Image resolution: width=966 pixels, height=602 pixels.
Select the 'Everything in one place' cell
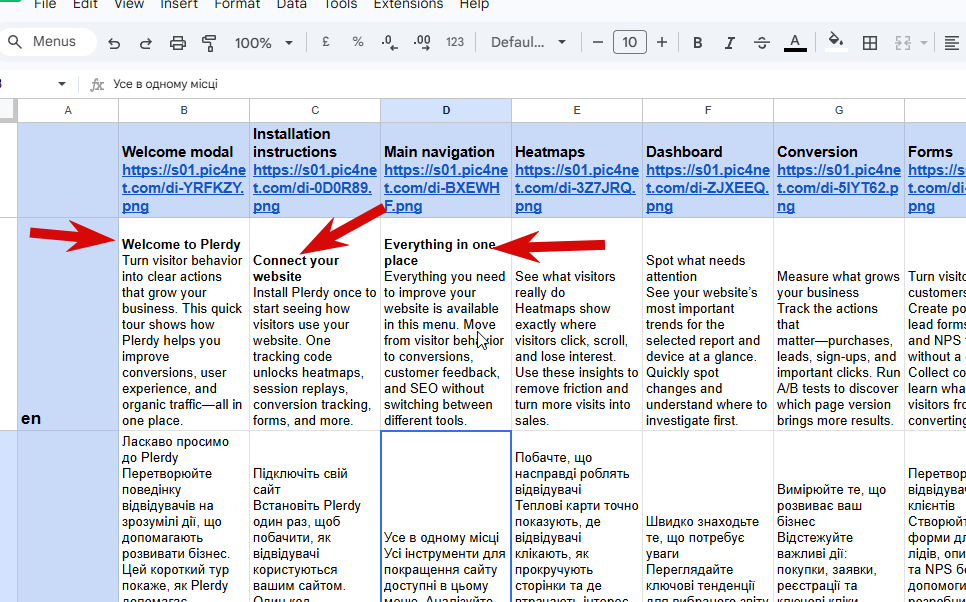point(446,324)
